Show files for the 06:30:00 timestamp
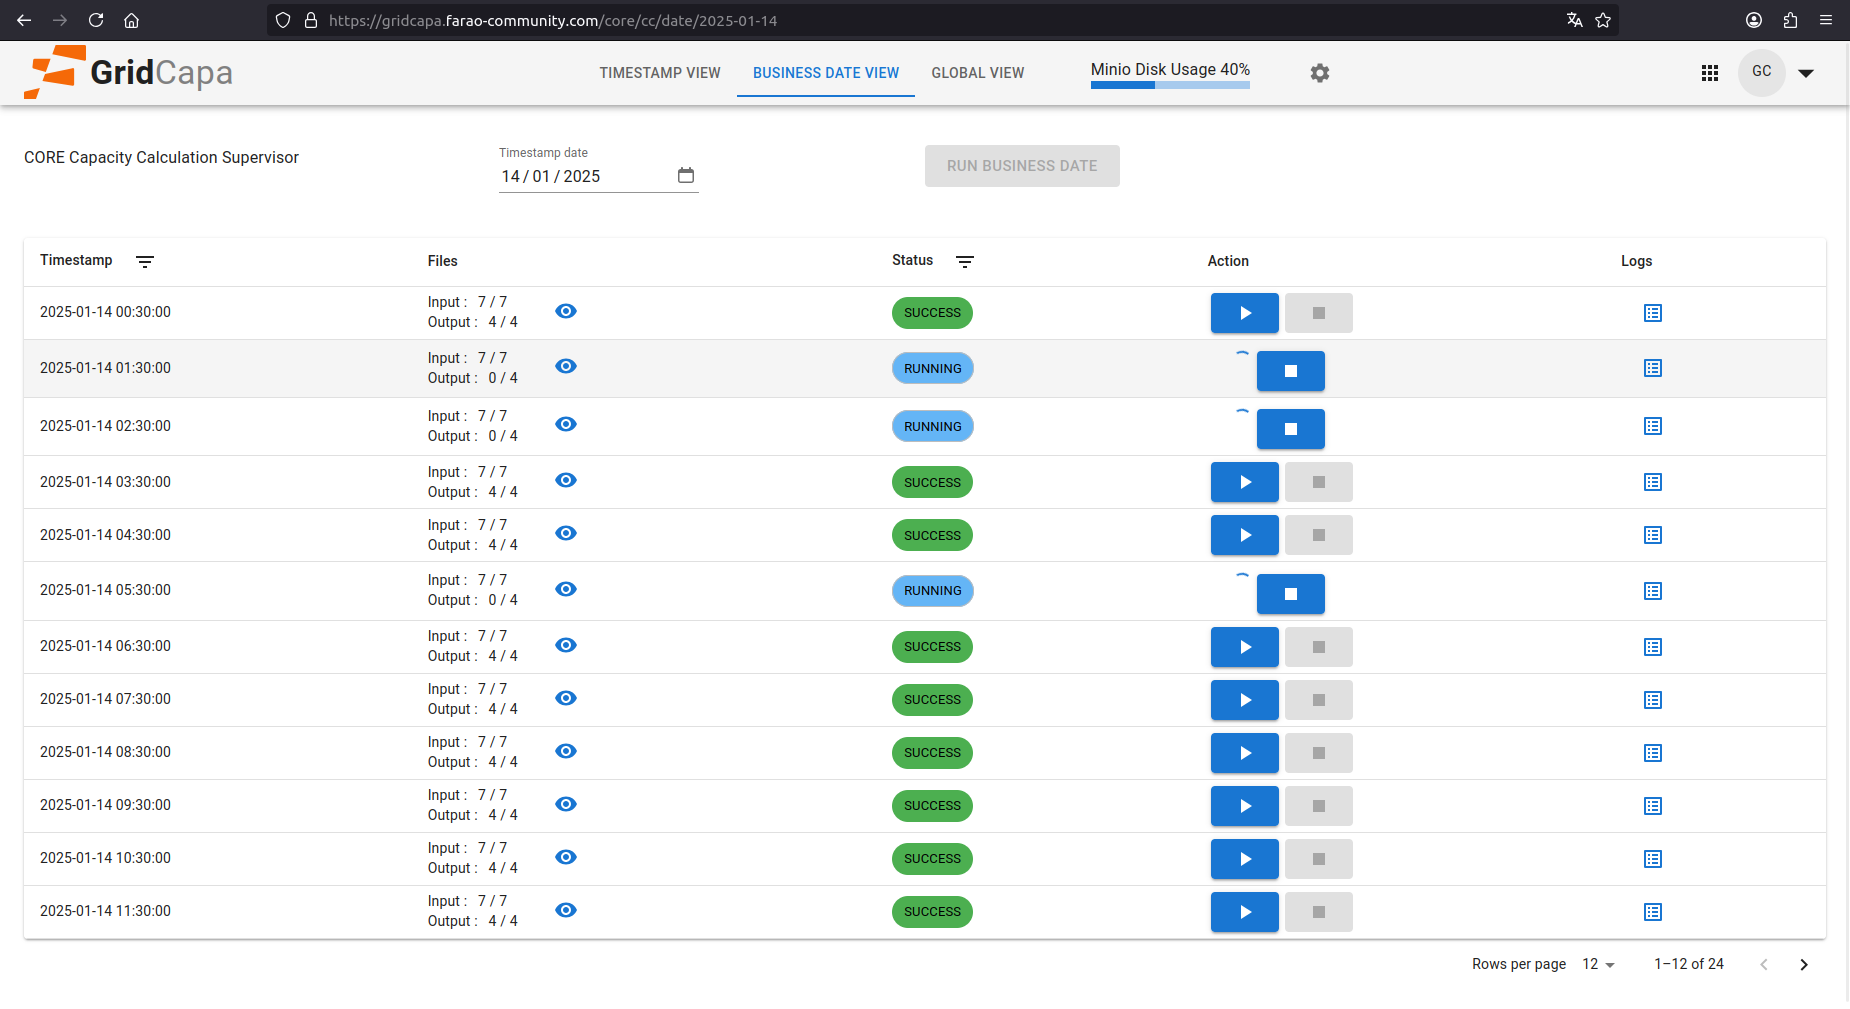This screenshot has height=1009, width=1850. pos(566,645)
